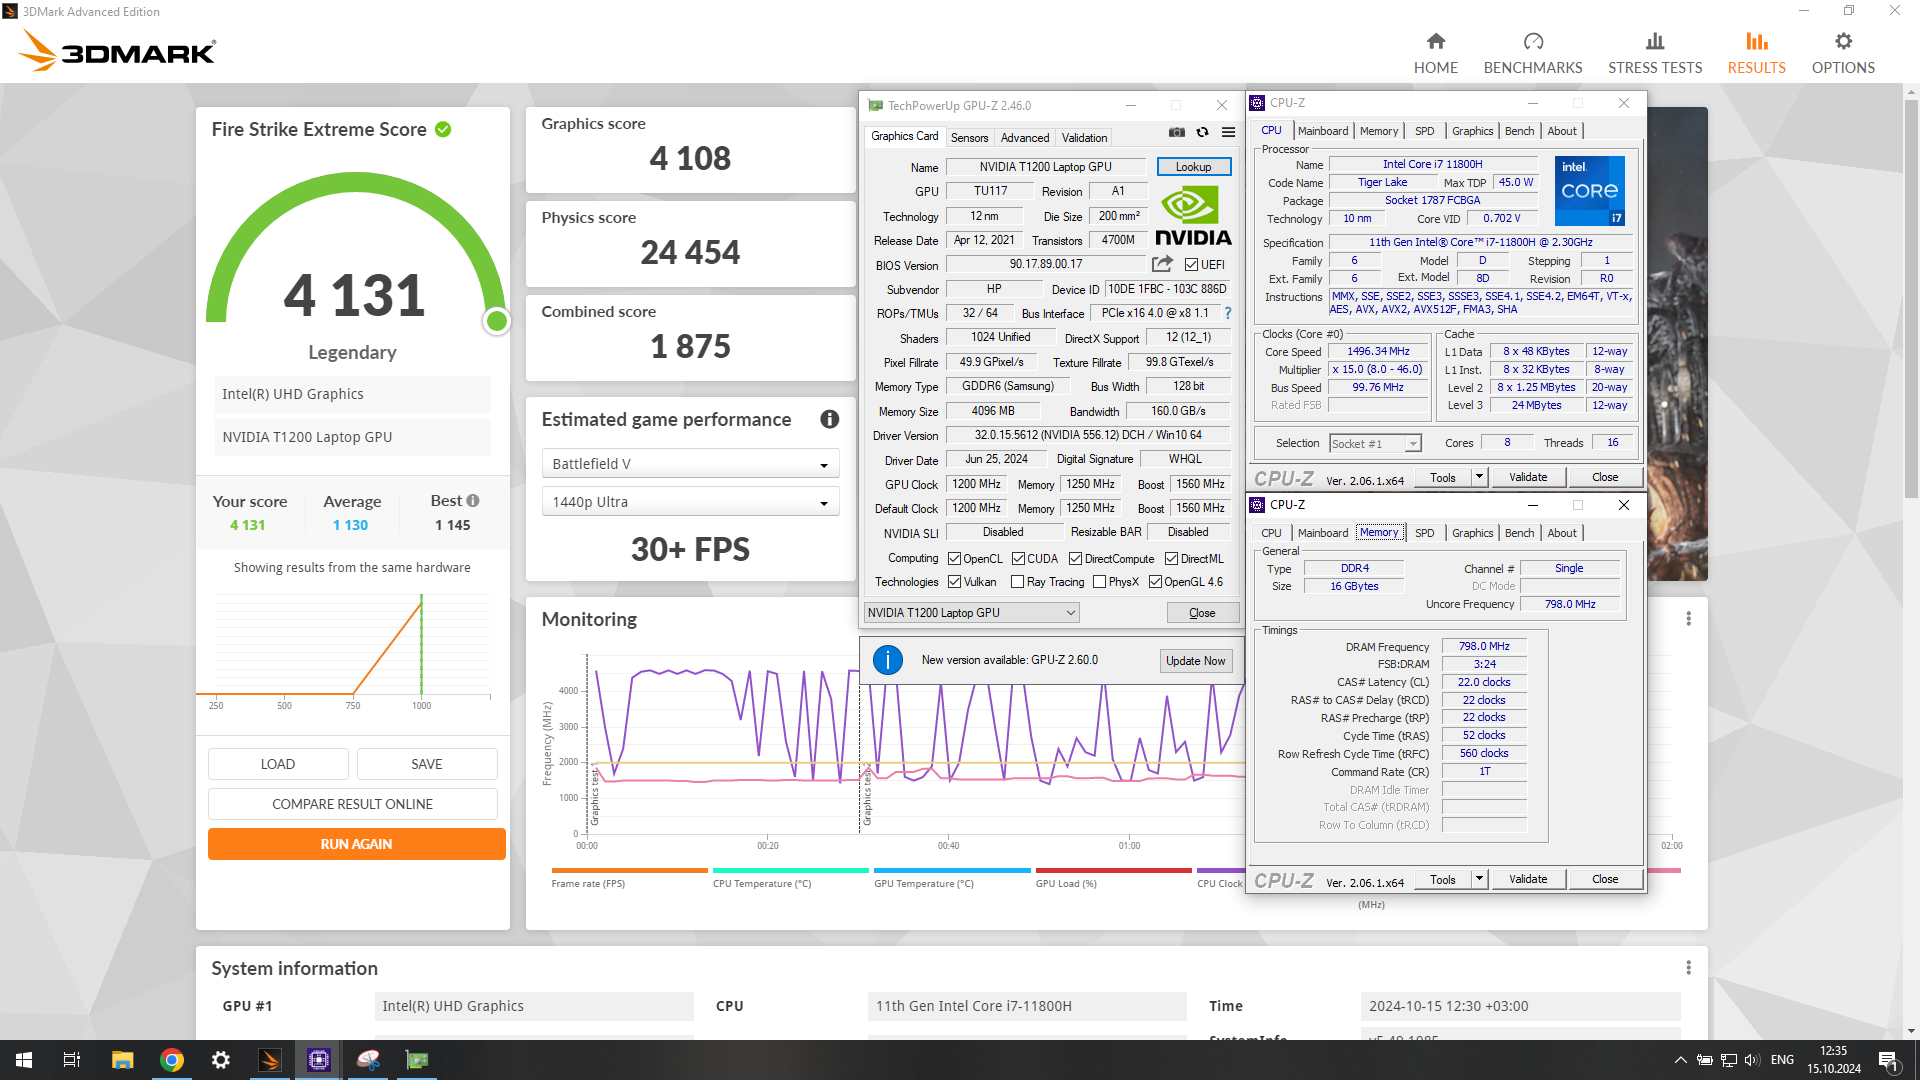The height and width of the screenshot is (1080, 1920).
Task: Open Socket #1 selection dropdown
Action: [1375, 444]
